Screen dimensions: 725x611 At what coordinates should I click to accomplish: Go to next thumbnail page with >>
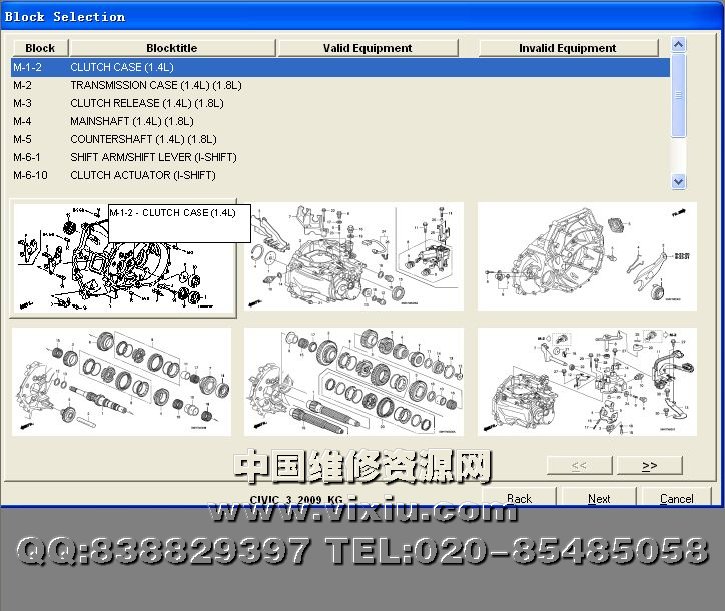649,465
